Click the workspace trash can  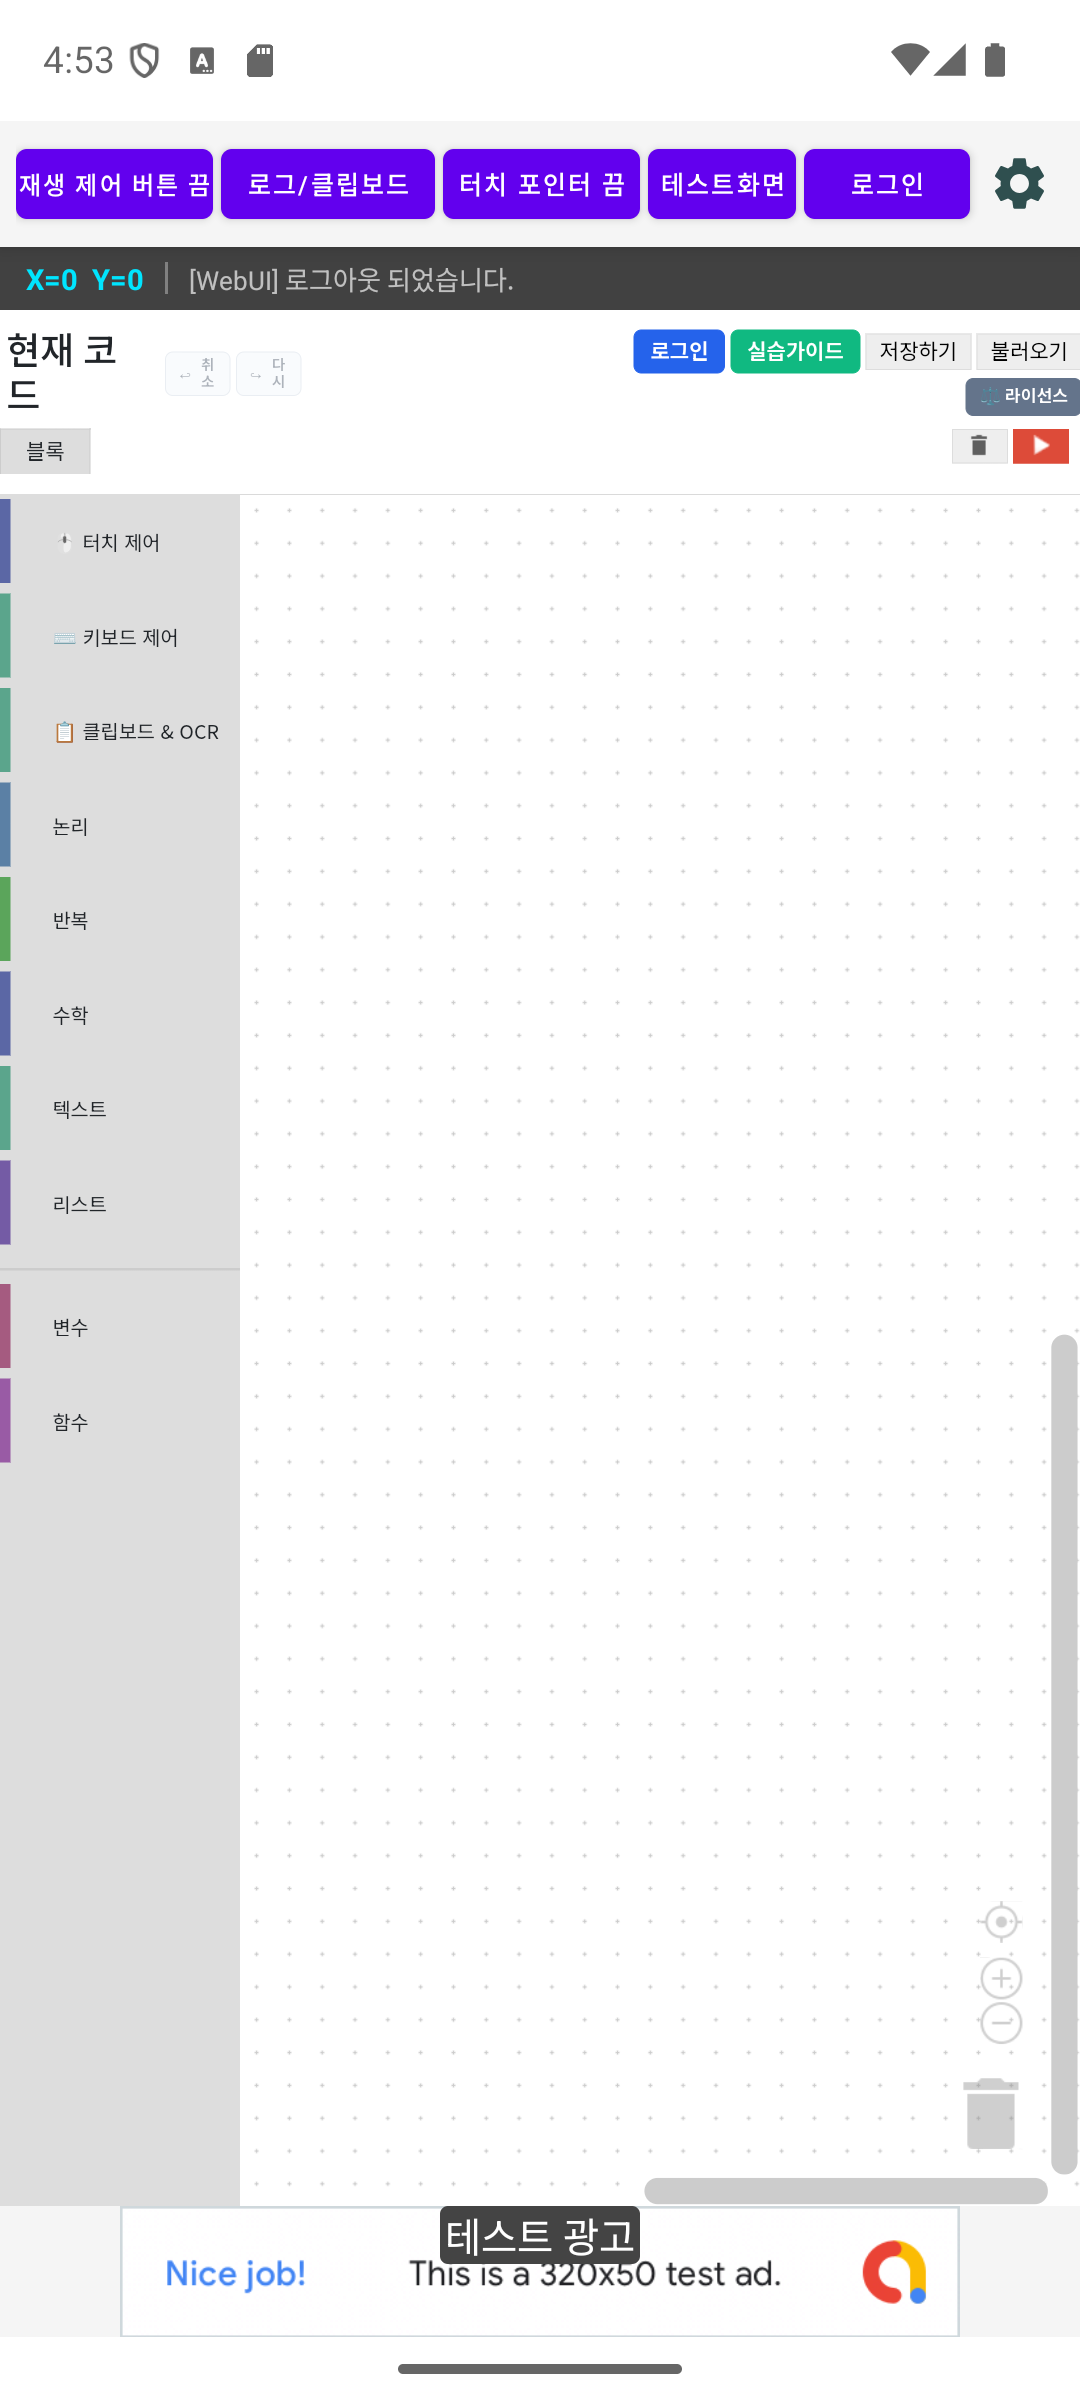pos(991,2112)
